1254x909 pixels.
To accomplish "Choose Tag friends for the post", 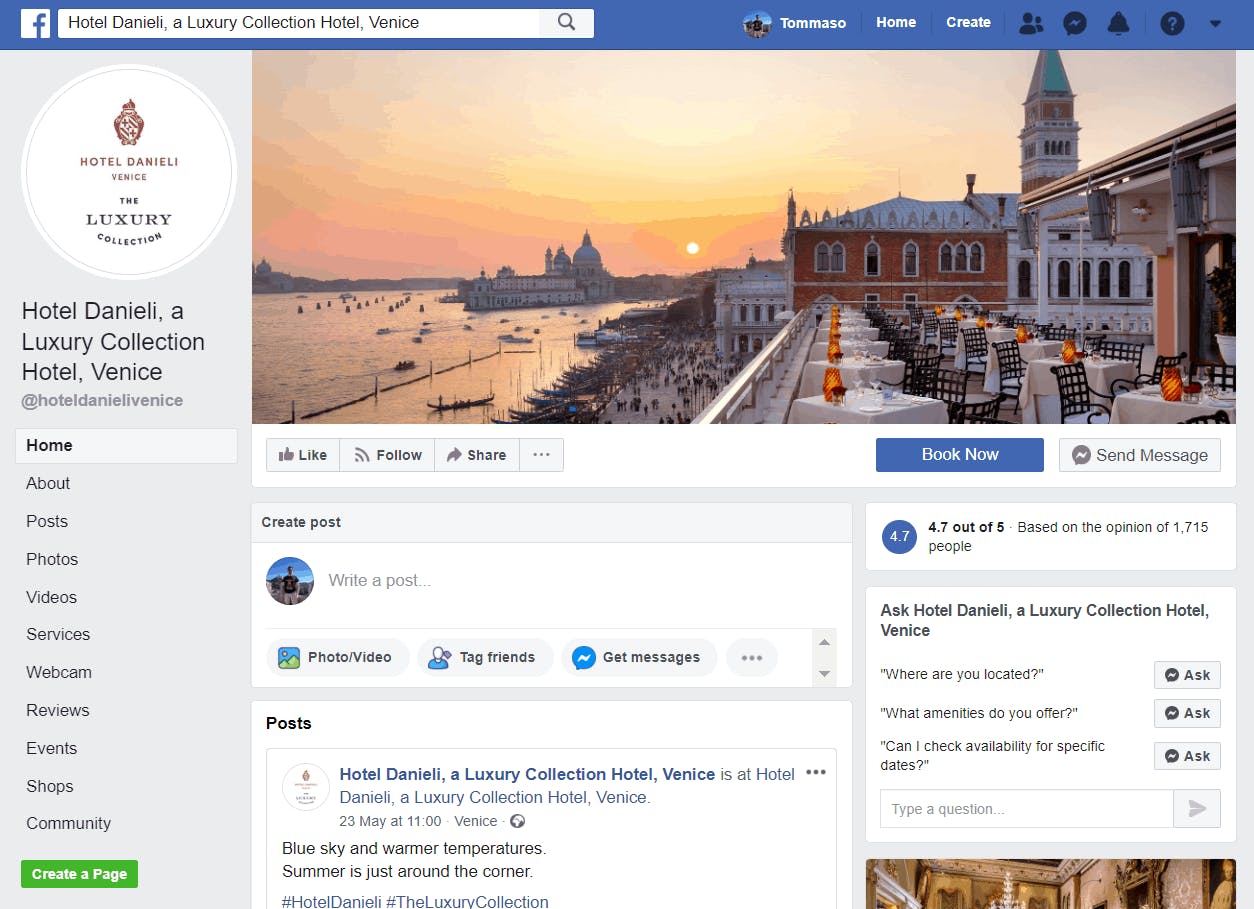I will (485, 657).
